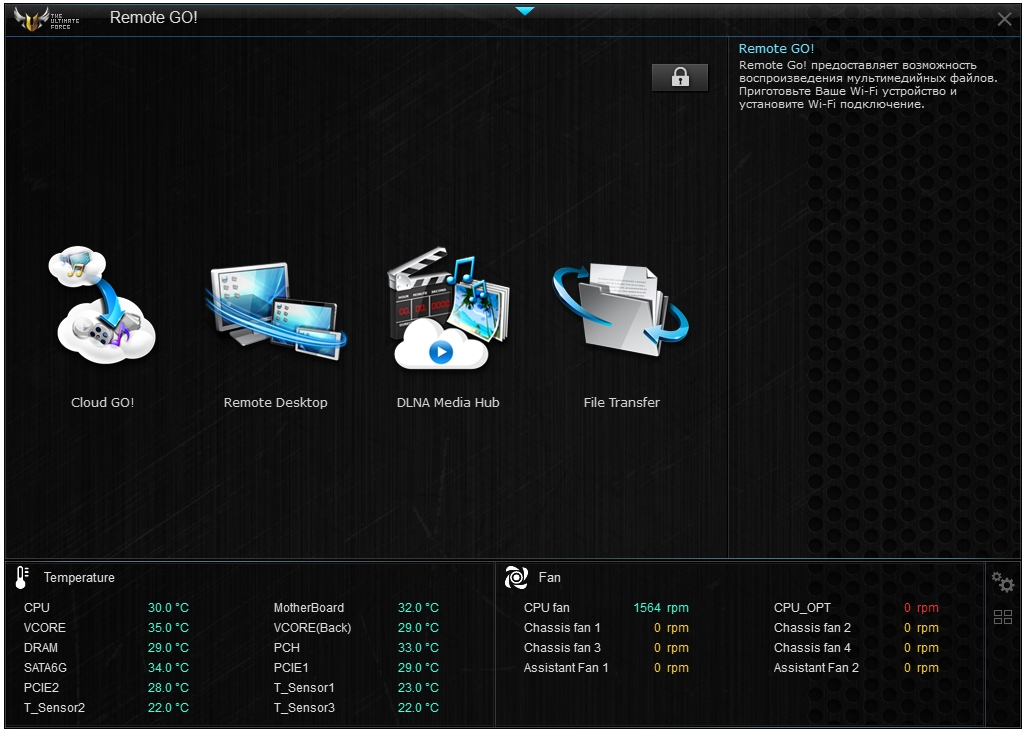This screenshot has width=1025, height=736.
Task: Click the PCH temperature value 33.0 °C
Action: coord(418,648)
